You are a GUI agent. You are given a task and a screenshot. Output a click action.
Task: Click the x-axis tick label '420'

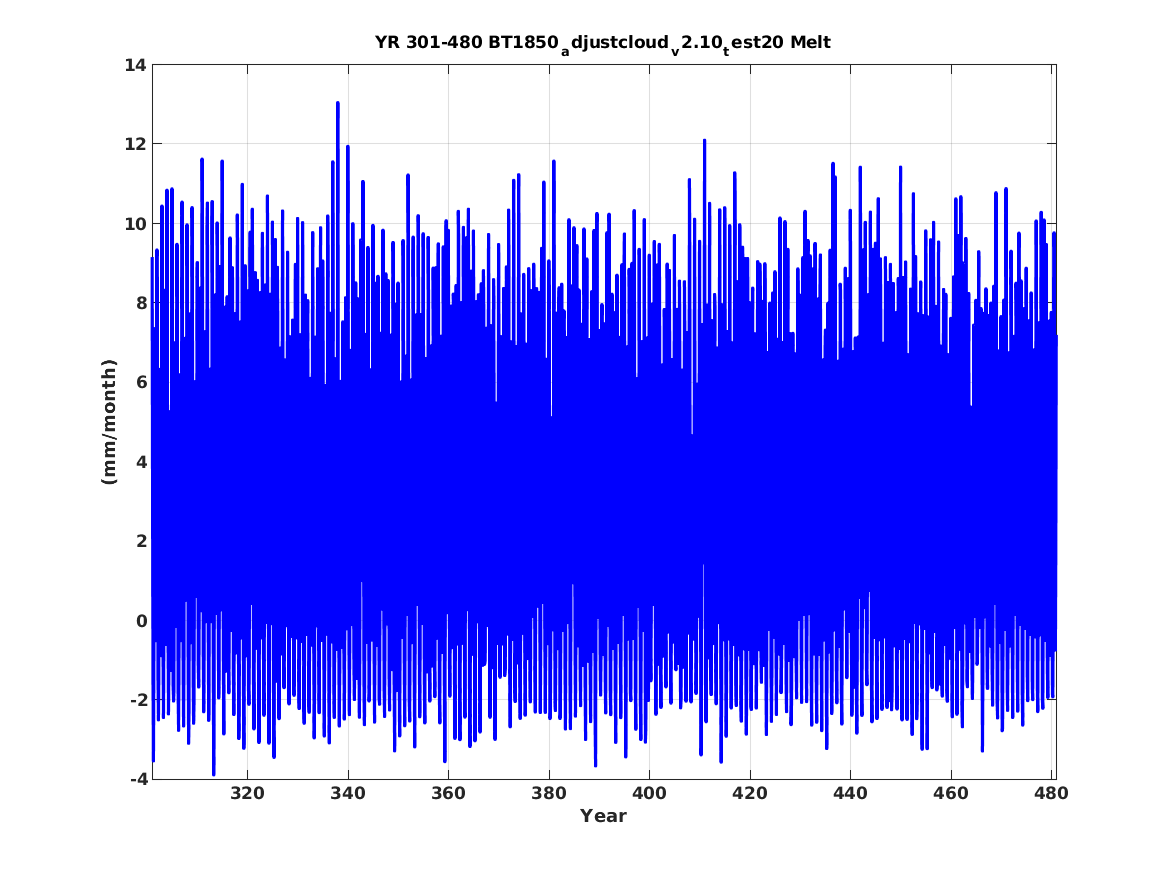point(749,793)
